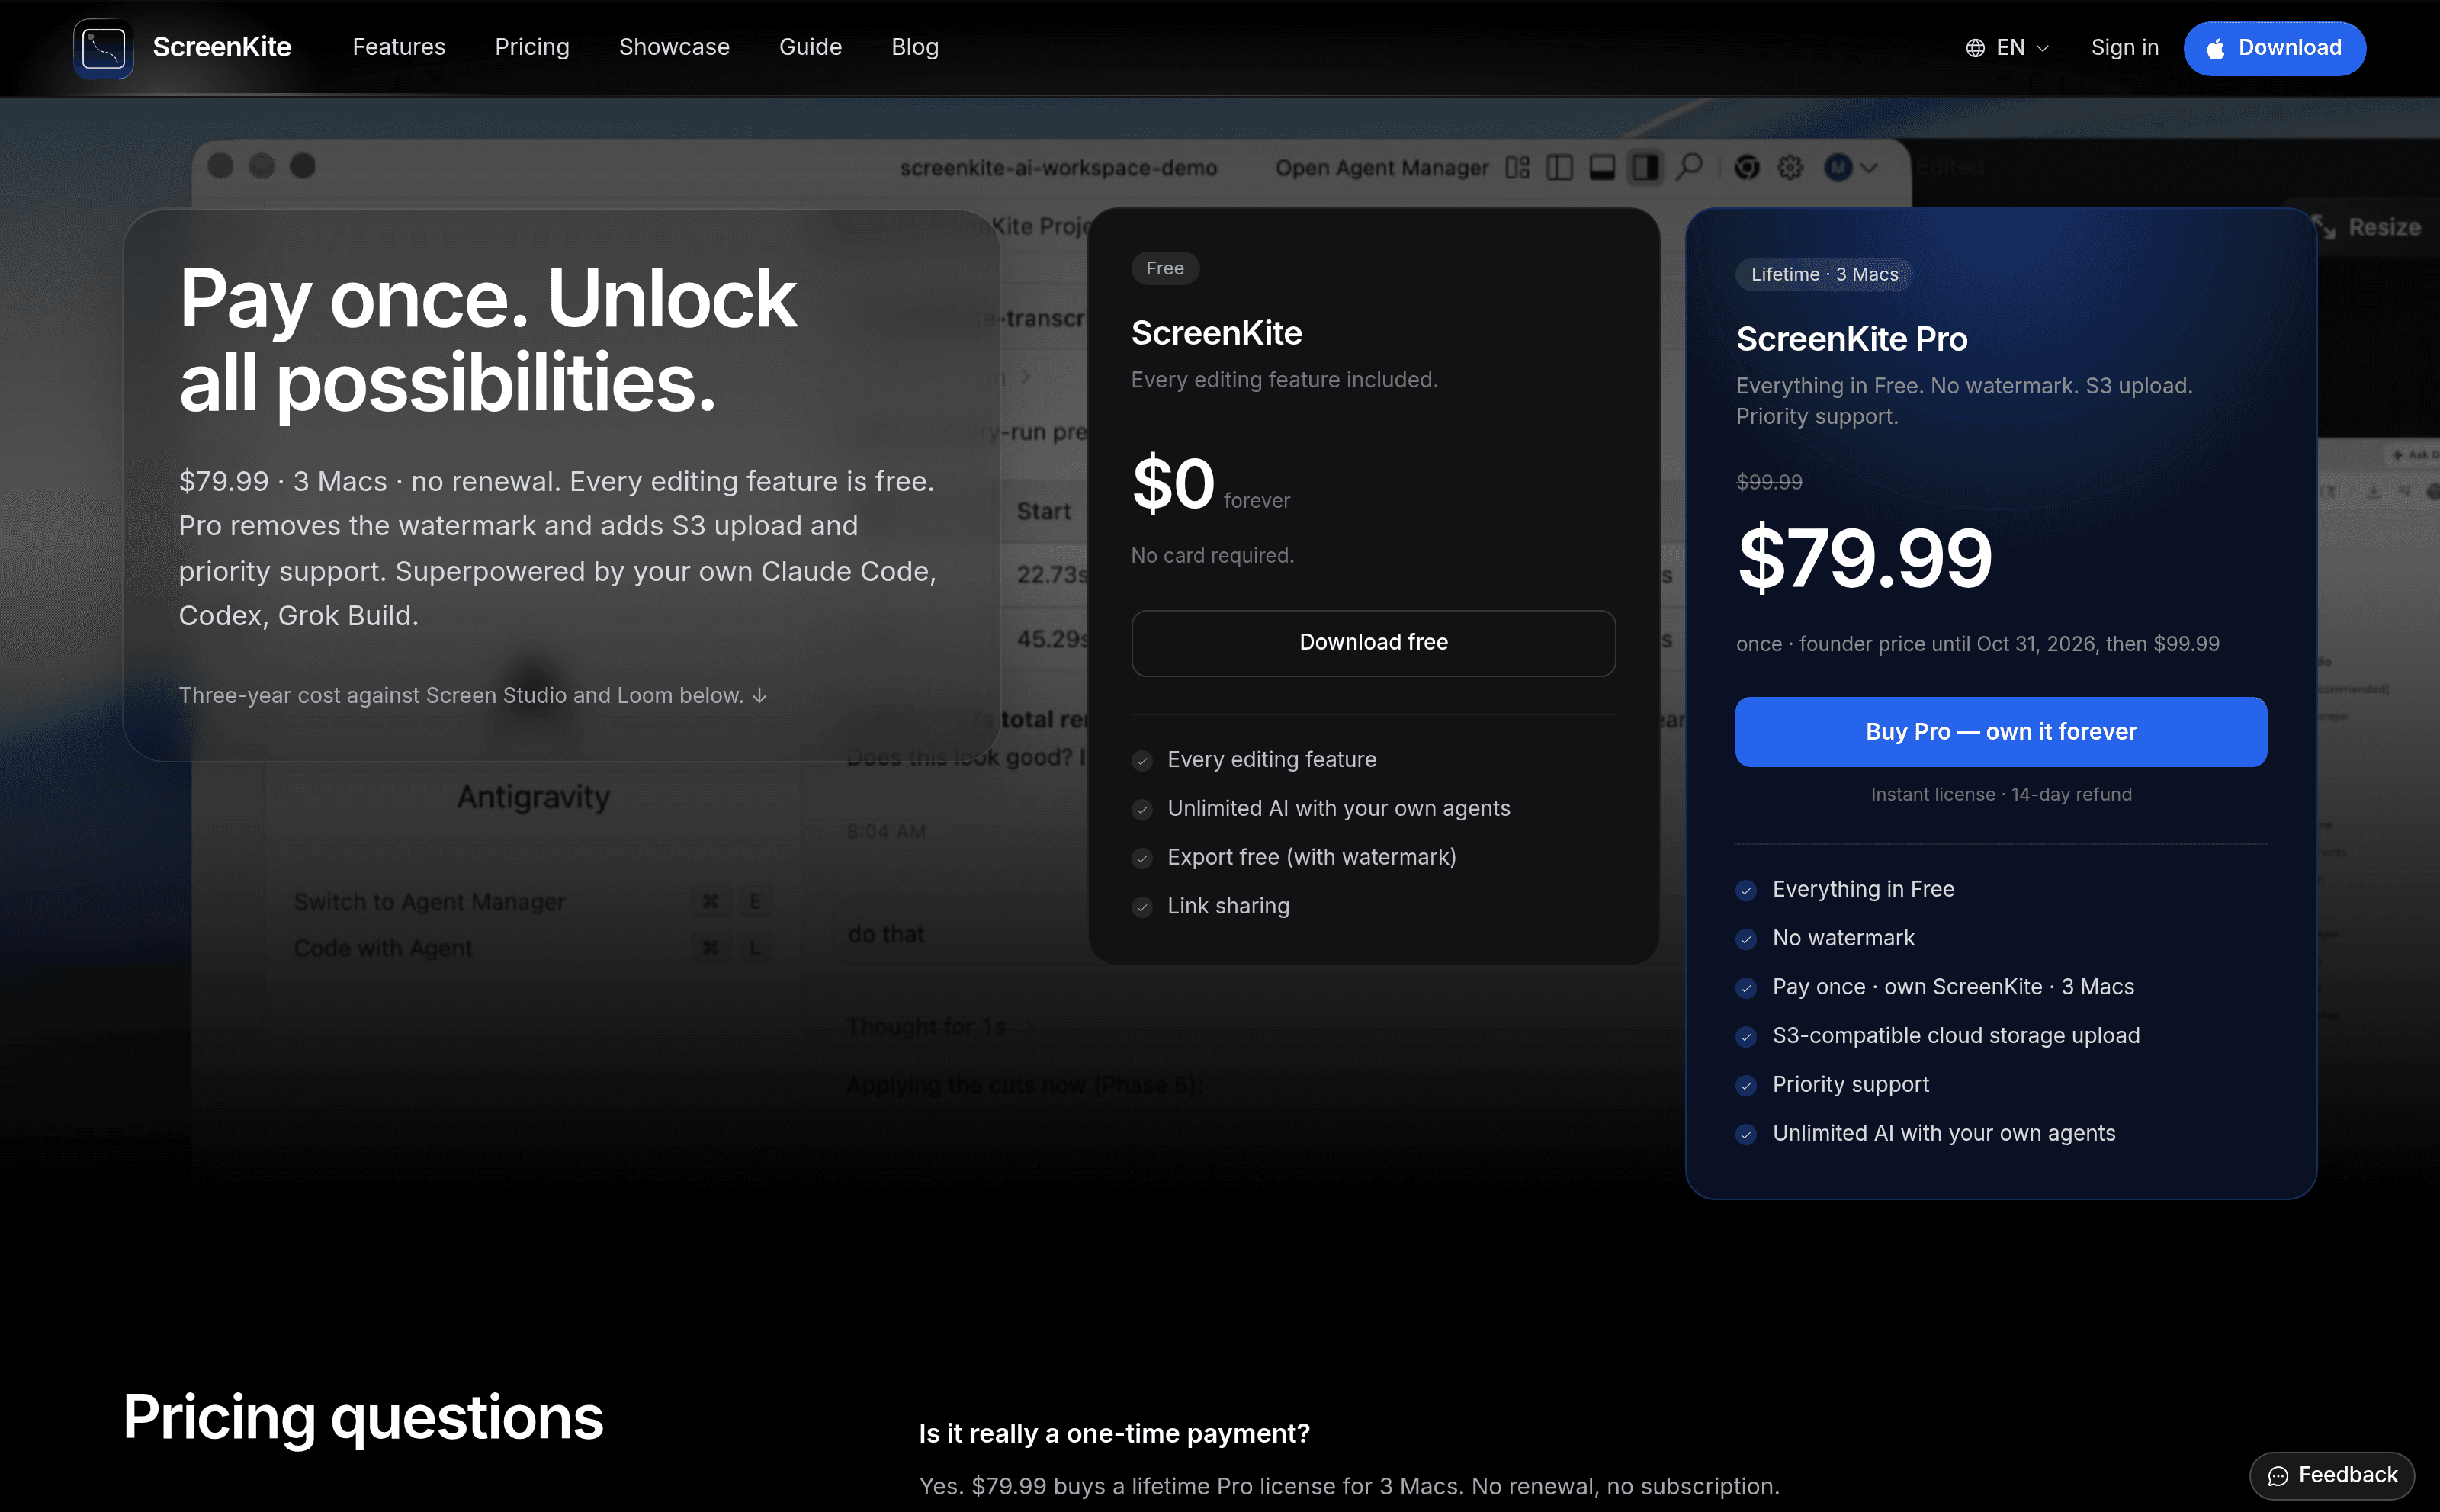Image resolution: width=2440 pixels, height=1512 pixels.
Task: Open the Guide page
Action: pos(810,47)
